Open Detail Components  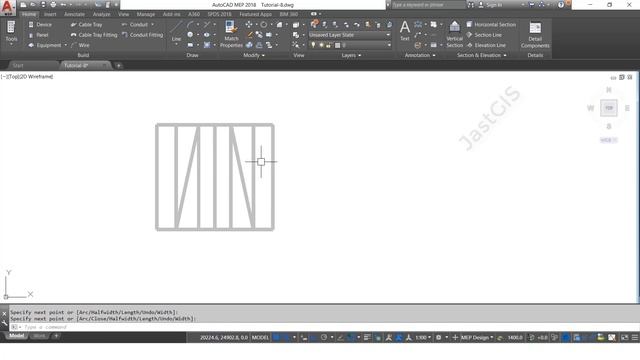click(x=535, y=34)
